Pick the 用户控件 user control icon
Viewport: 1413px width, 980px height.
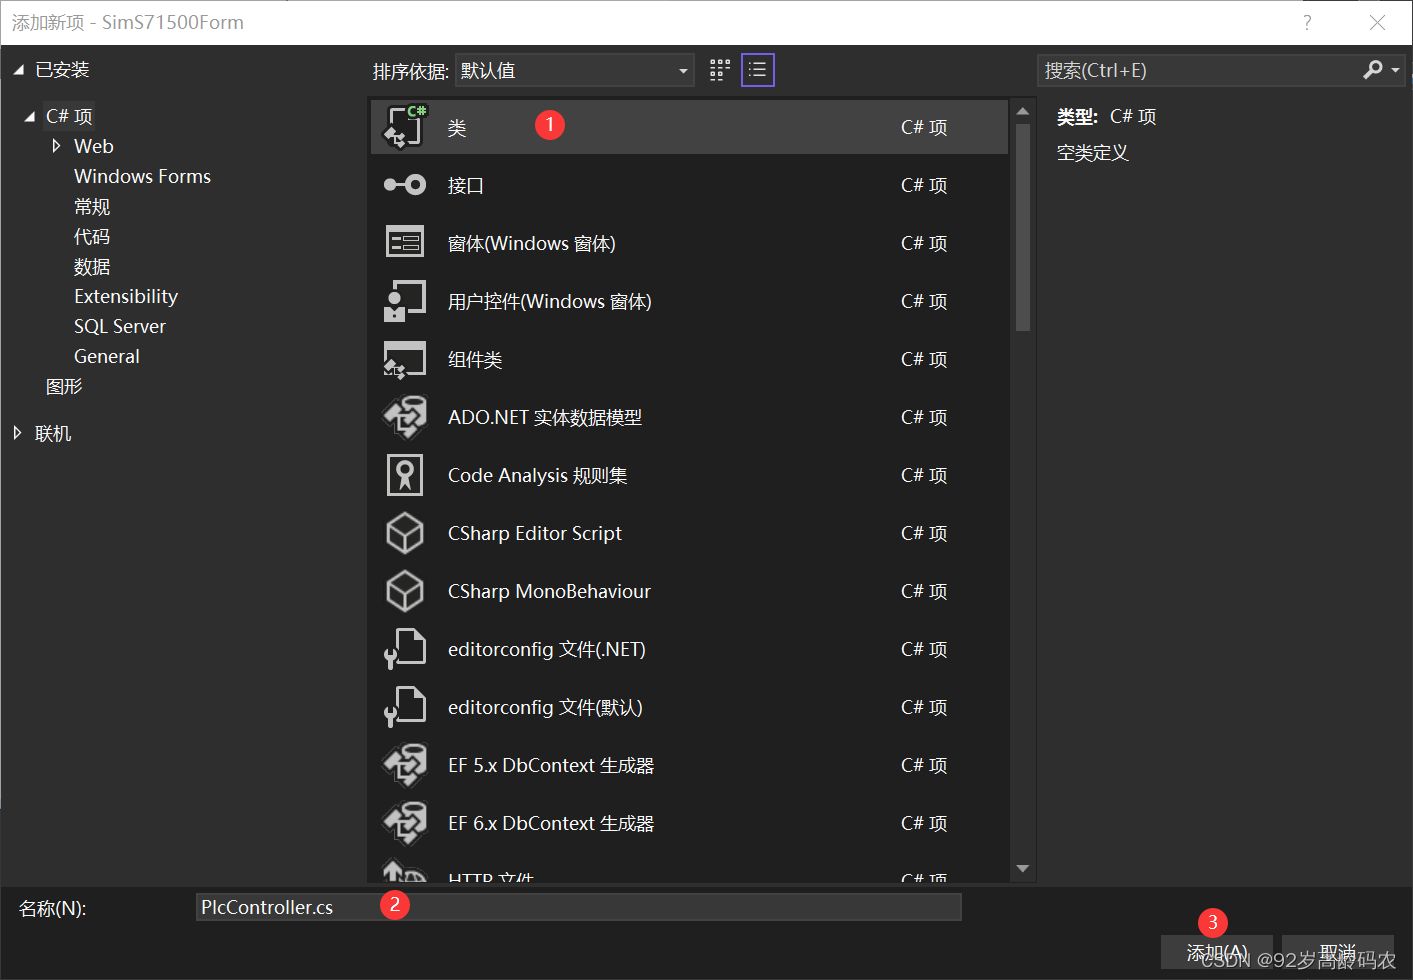coord(405,301)
